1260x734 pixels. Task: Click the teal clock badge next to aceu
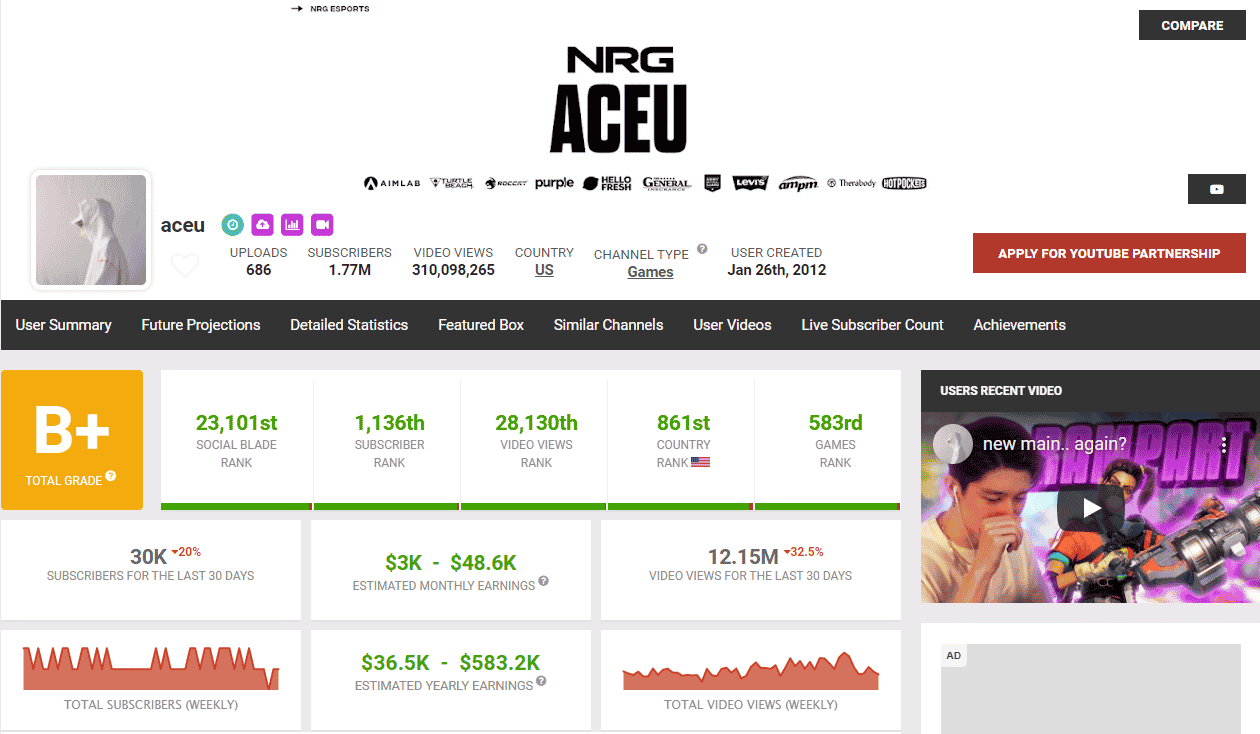click(232, 225)
